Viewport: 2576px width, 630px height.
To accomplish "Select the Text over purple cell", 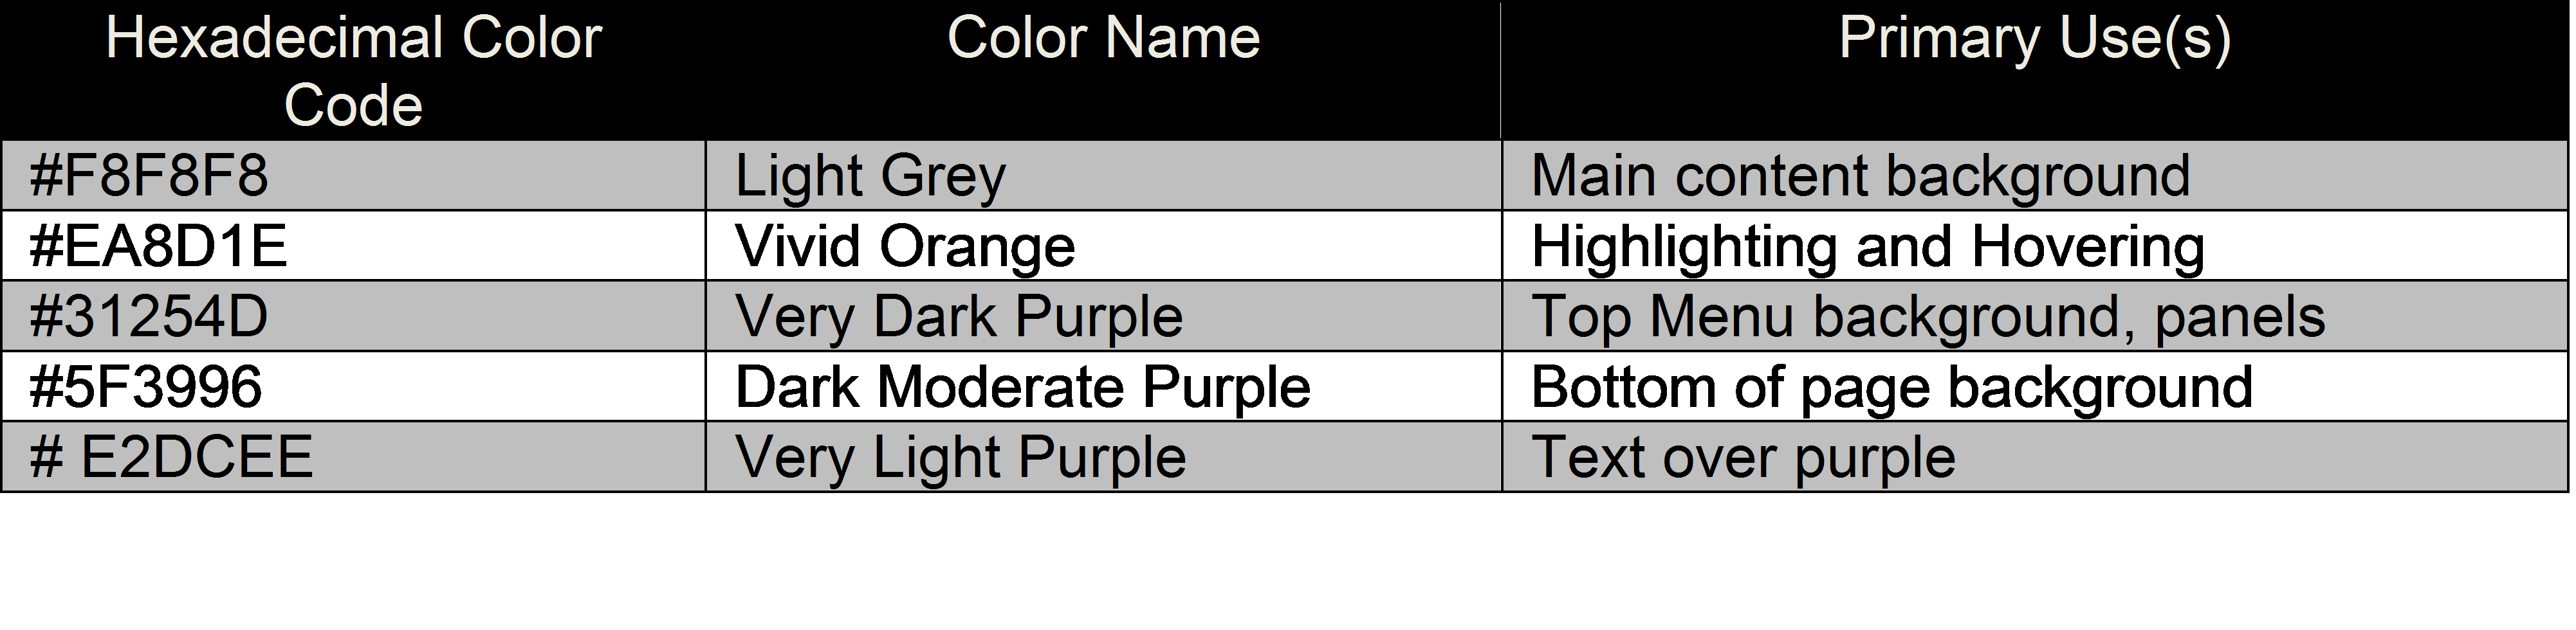I will tap(1743, 458).
